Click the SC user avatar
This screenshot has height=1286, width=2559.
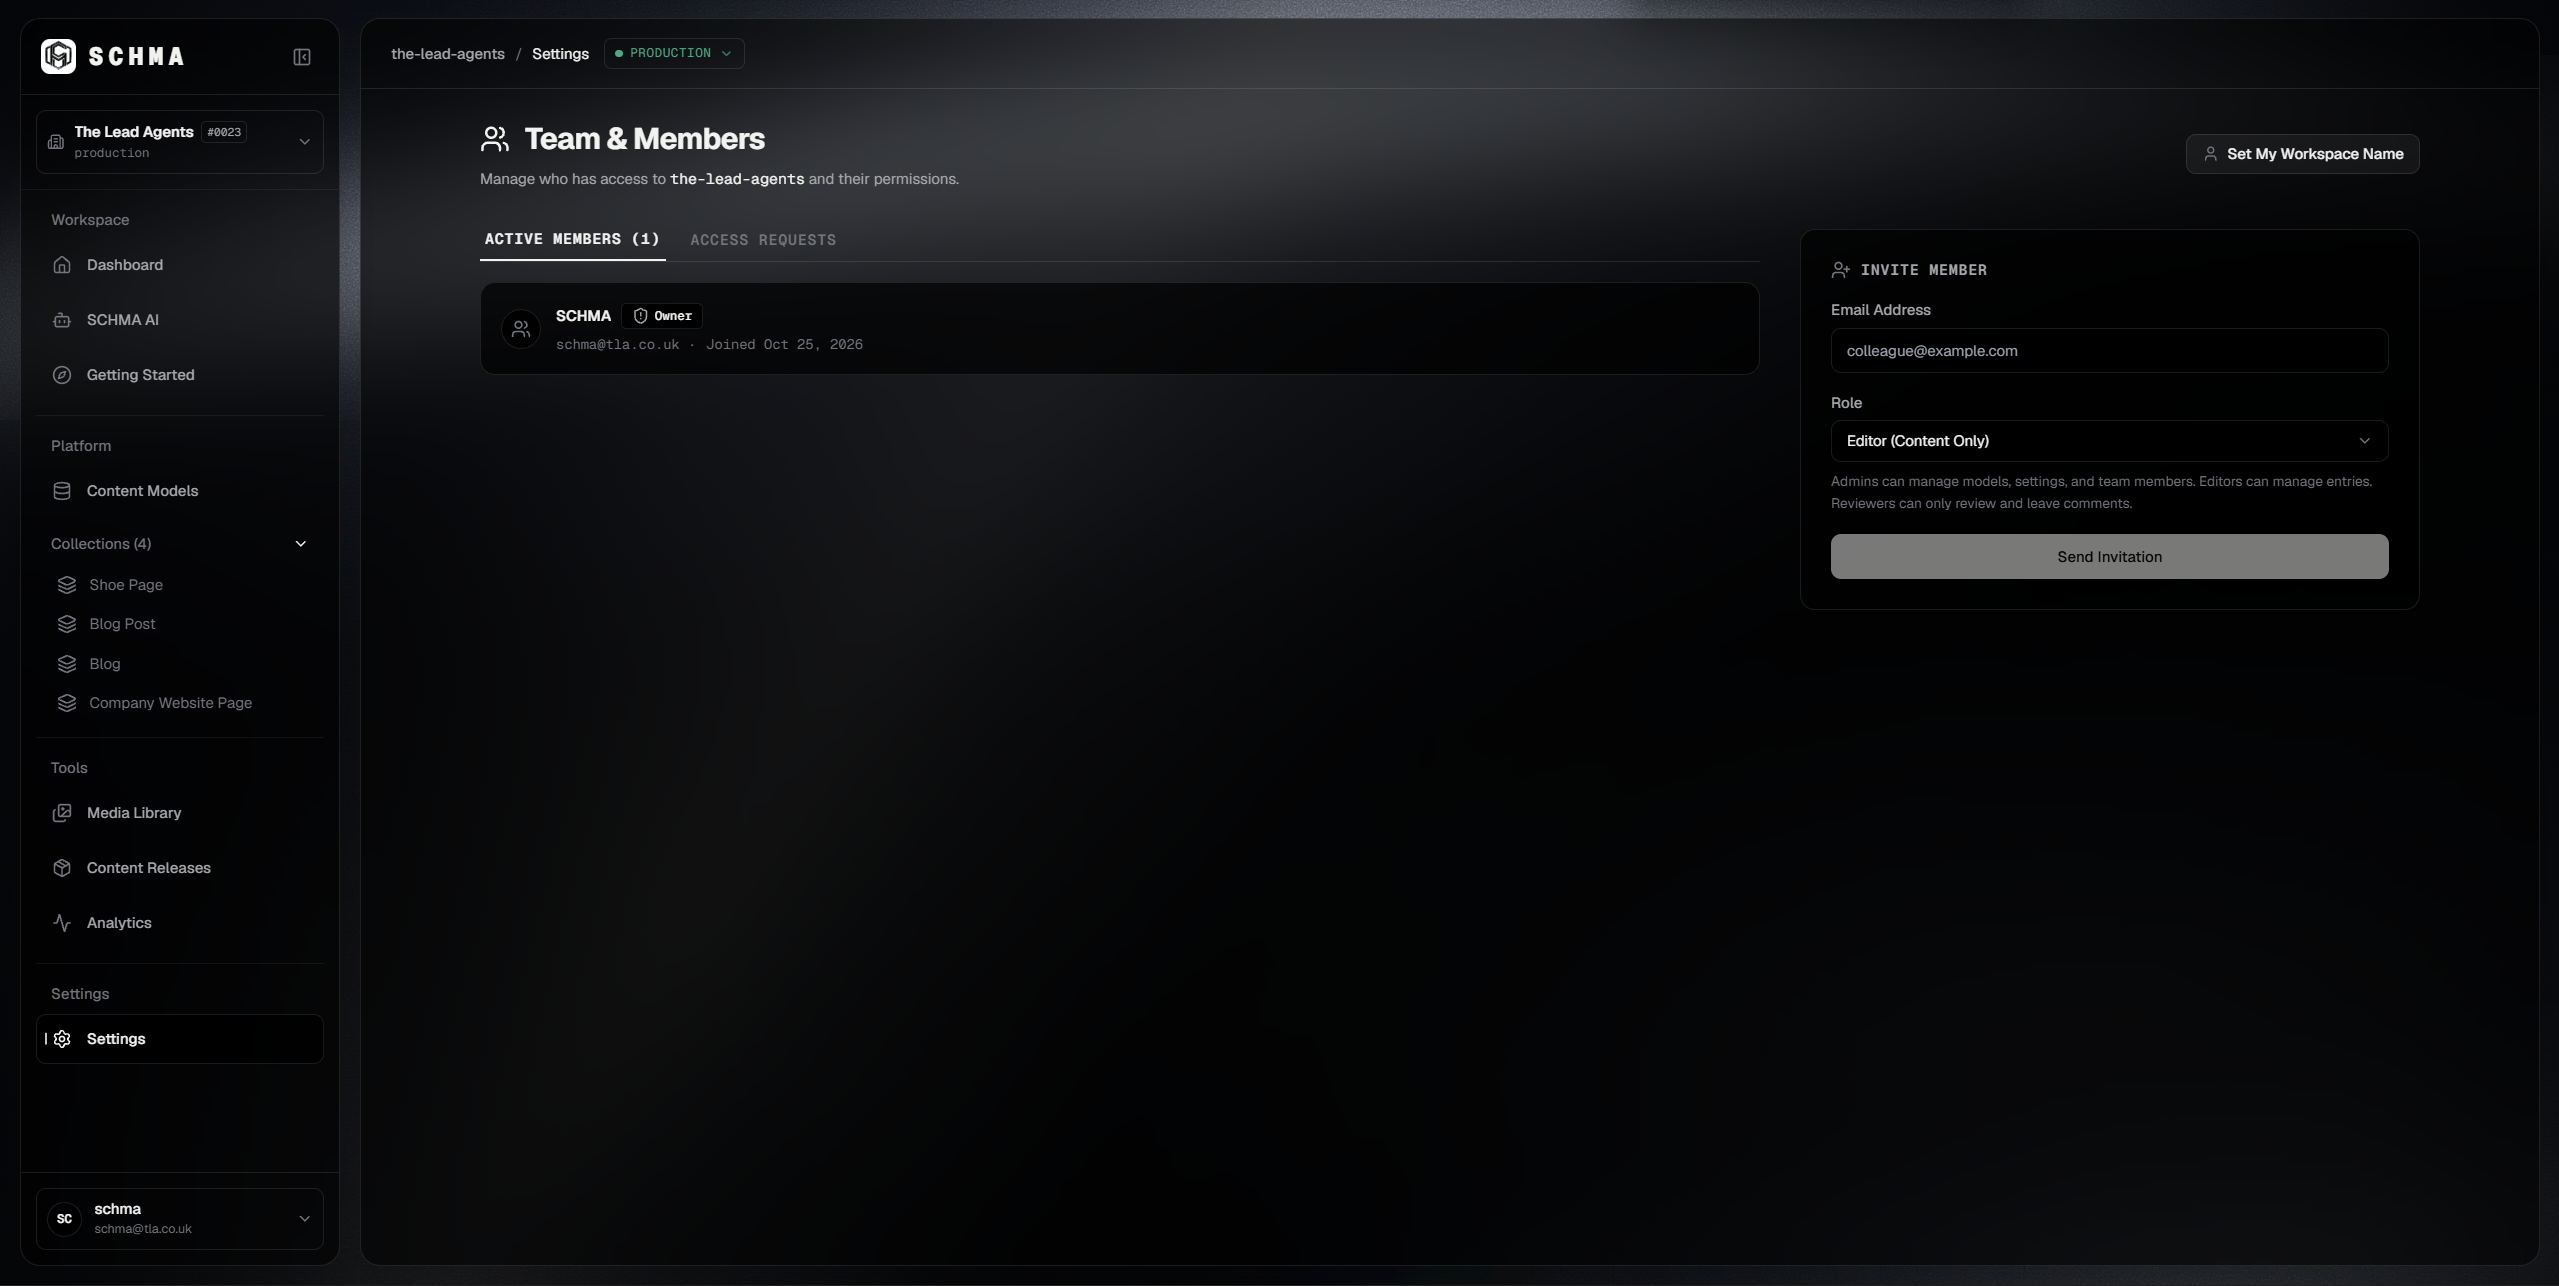[65, 1219]
